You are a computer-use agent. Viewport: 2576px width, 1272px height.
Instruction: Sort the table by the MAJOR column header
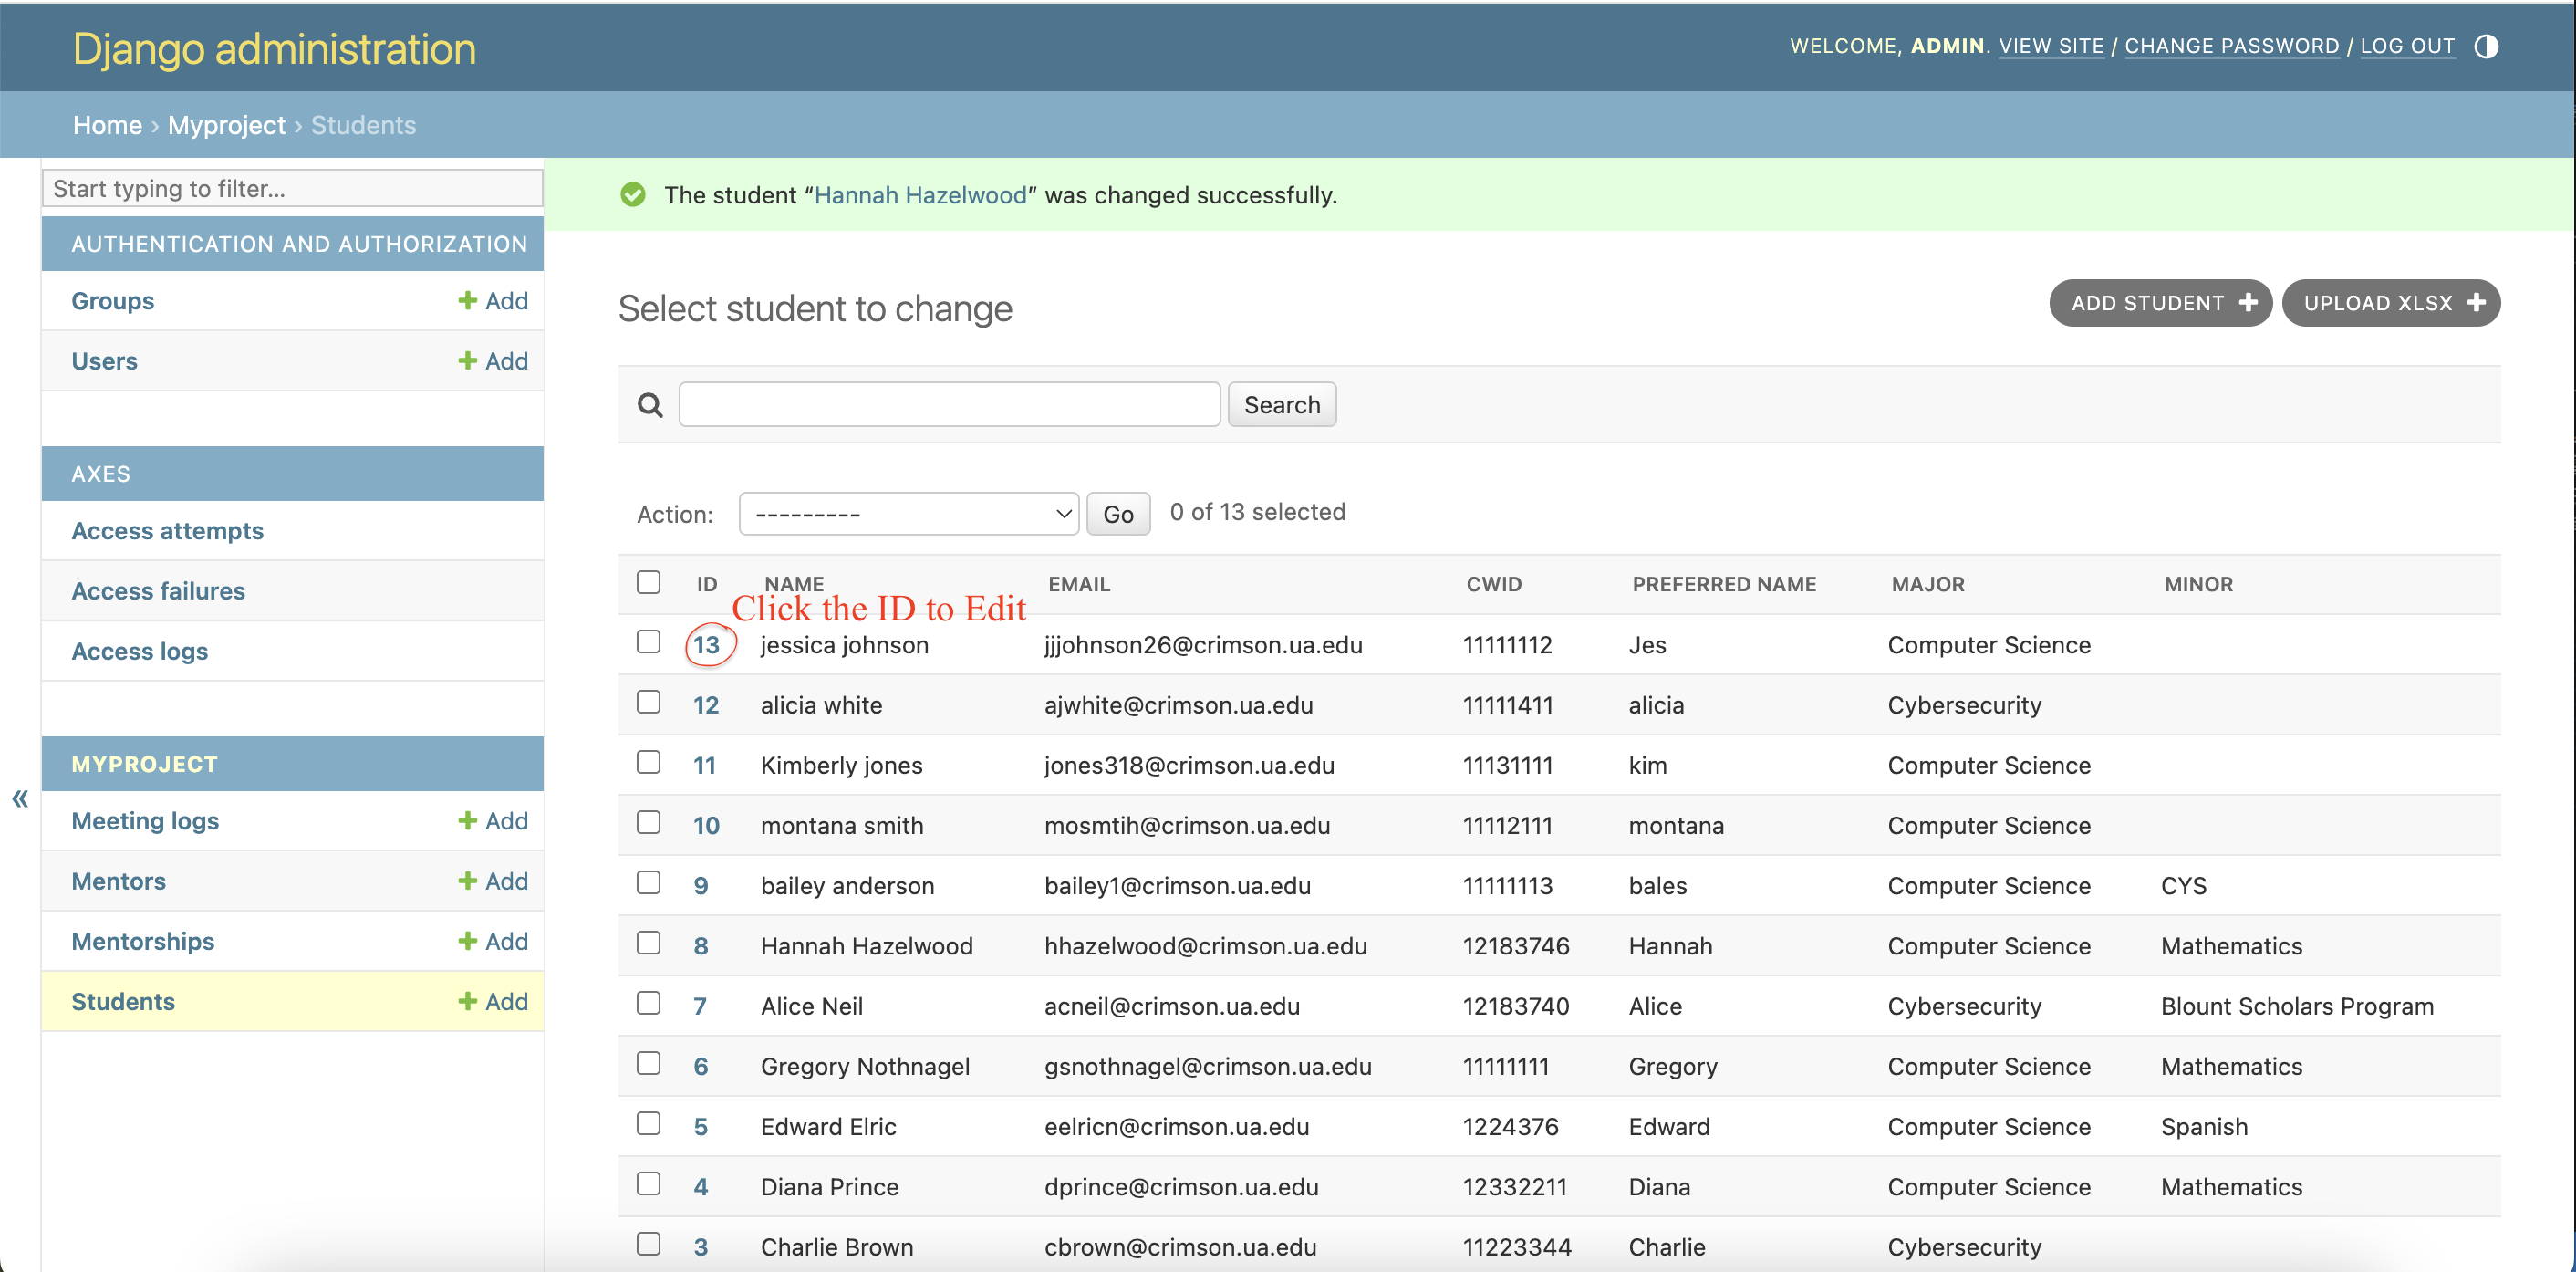click(x=1927, y=584)
